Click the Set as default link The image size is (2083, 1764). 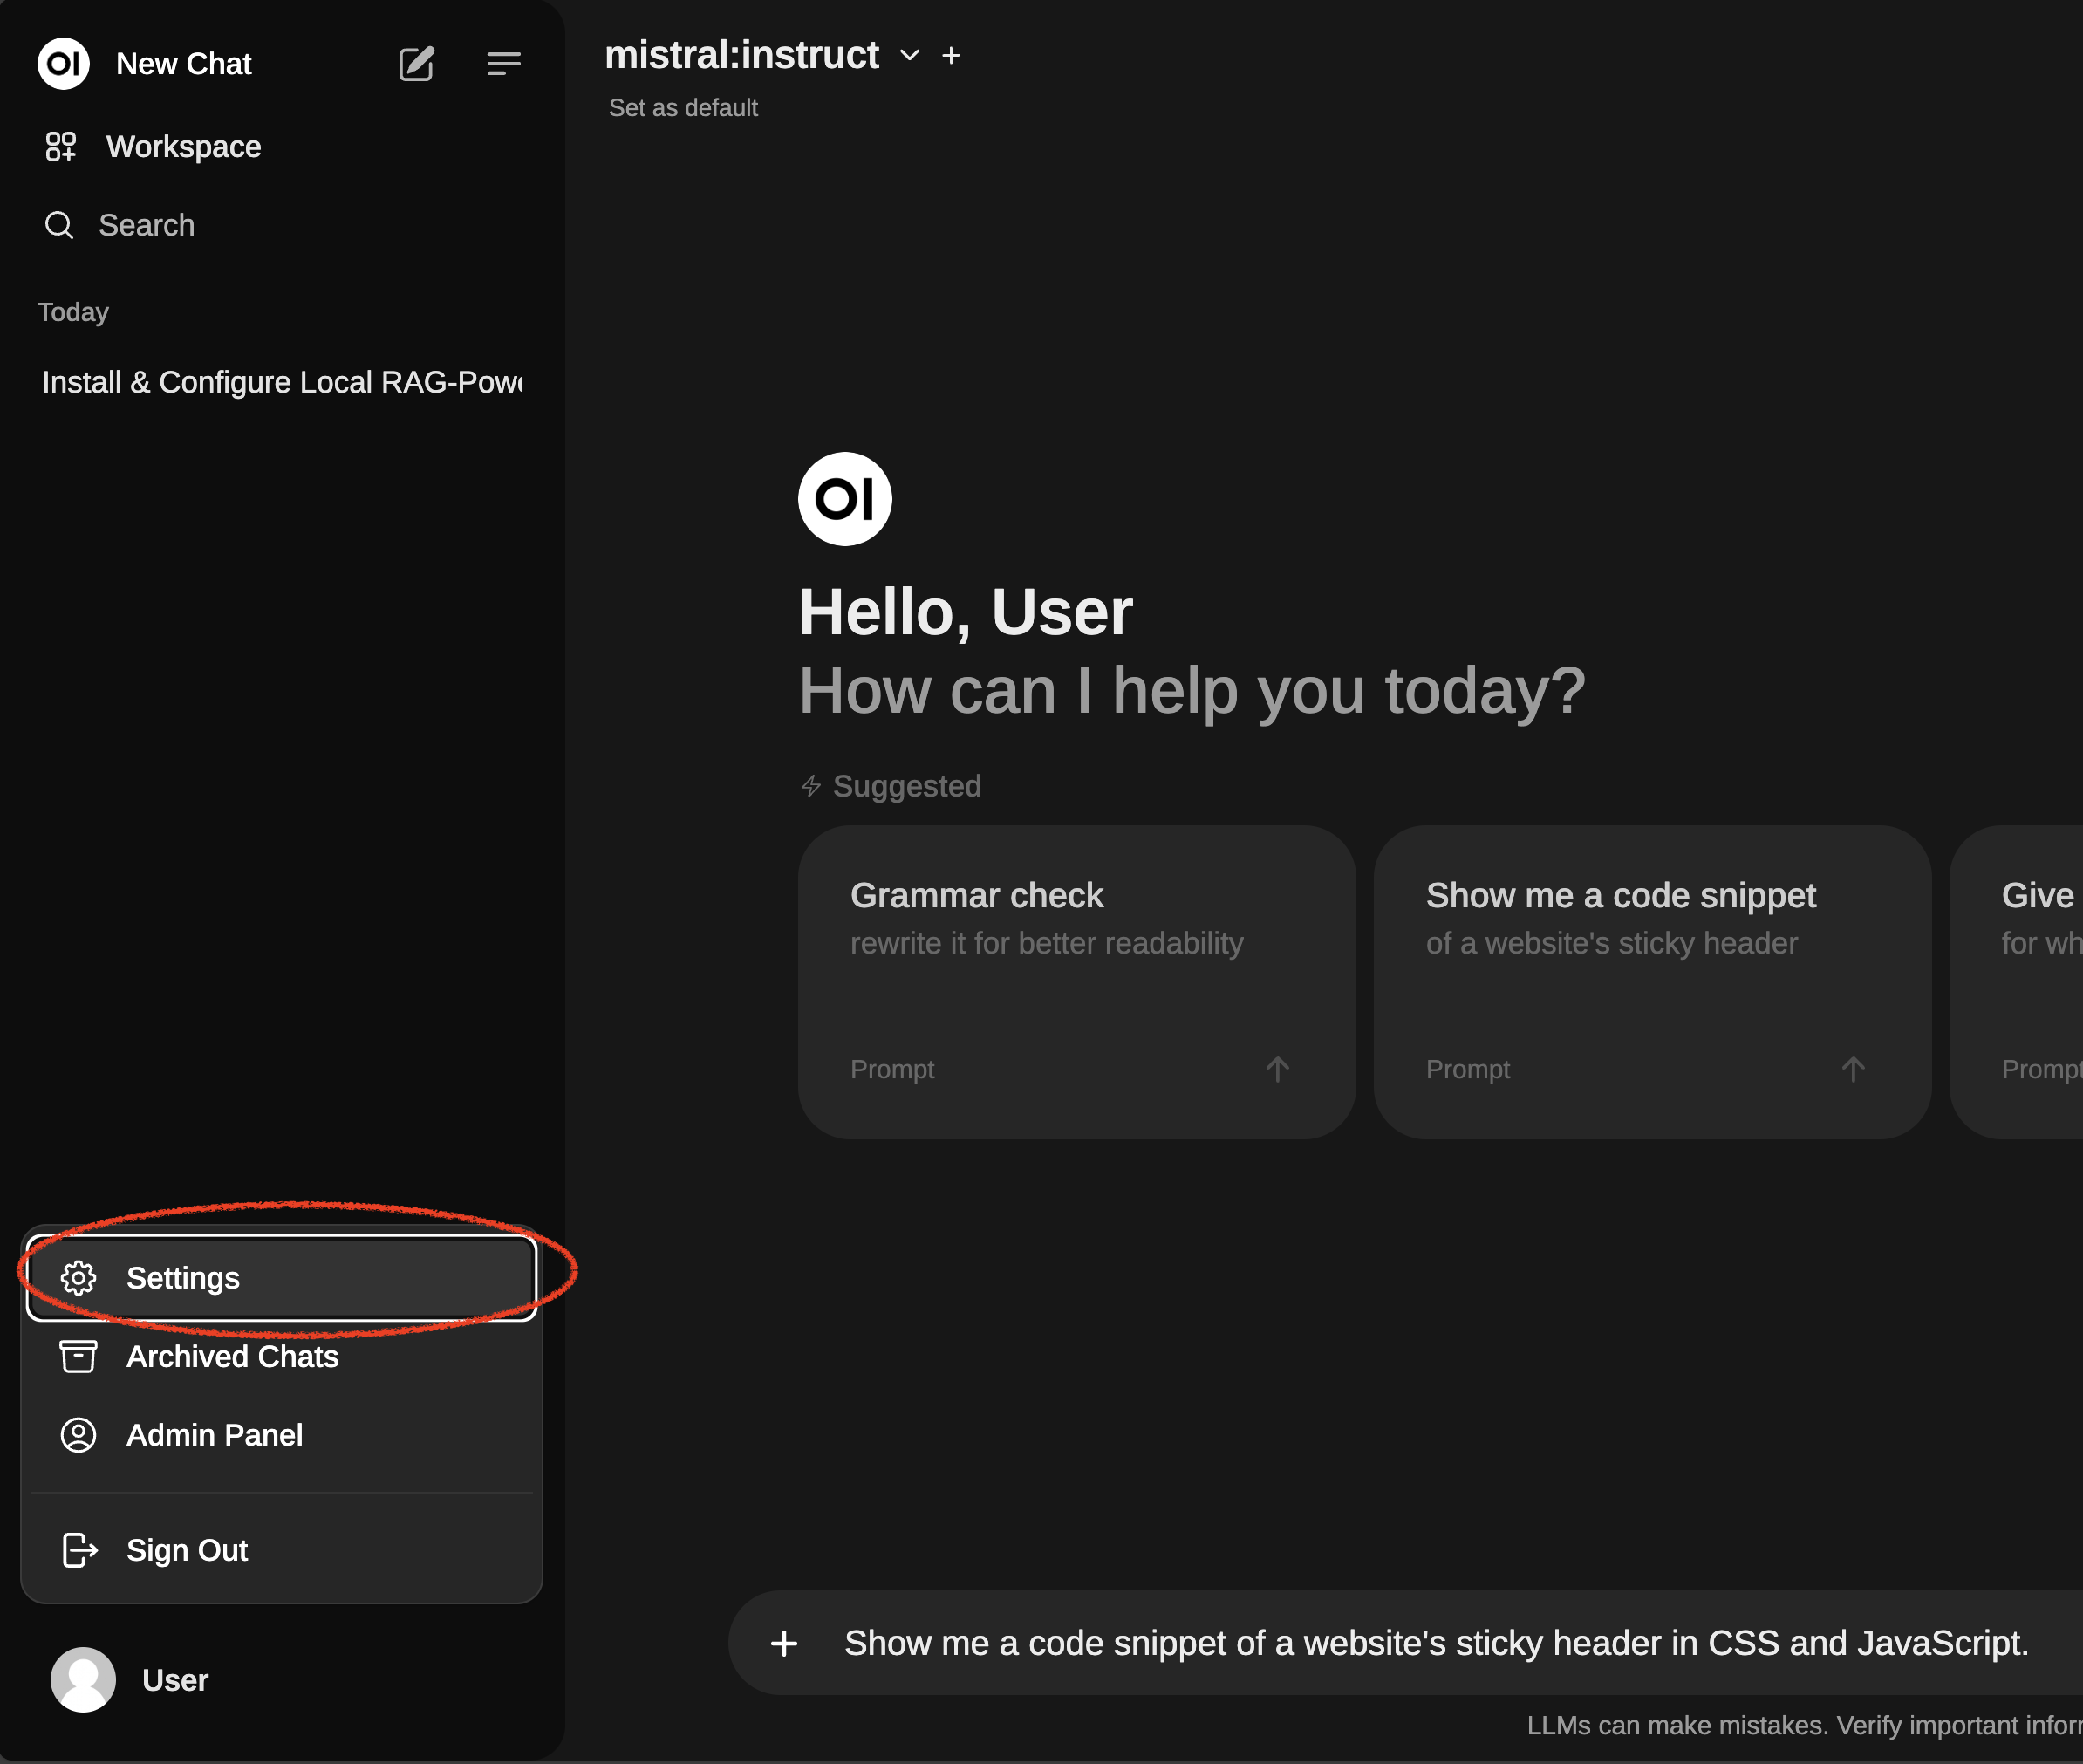[x=683, y=108]
